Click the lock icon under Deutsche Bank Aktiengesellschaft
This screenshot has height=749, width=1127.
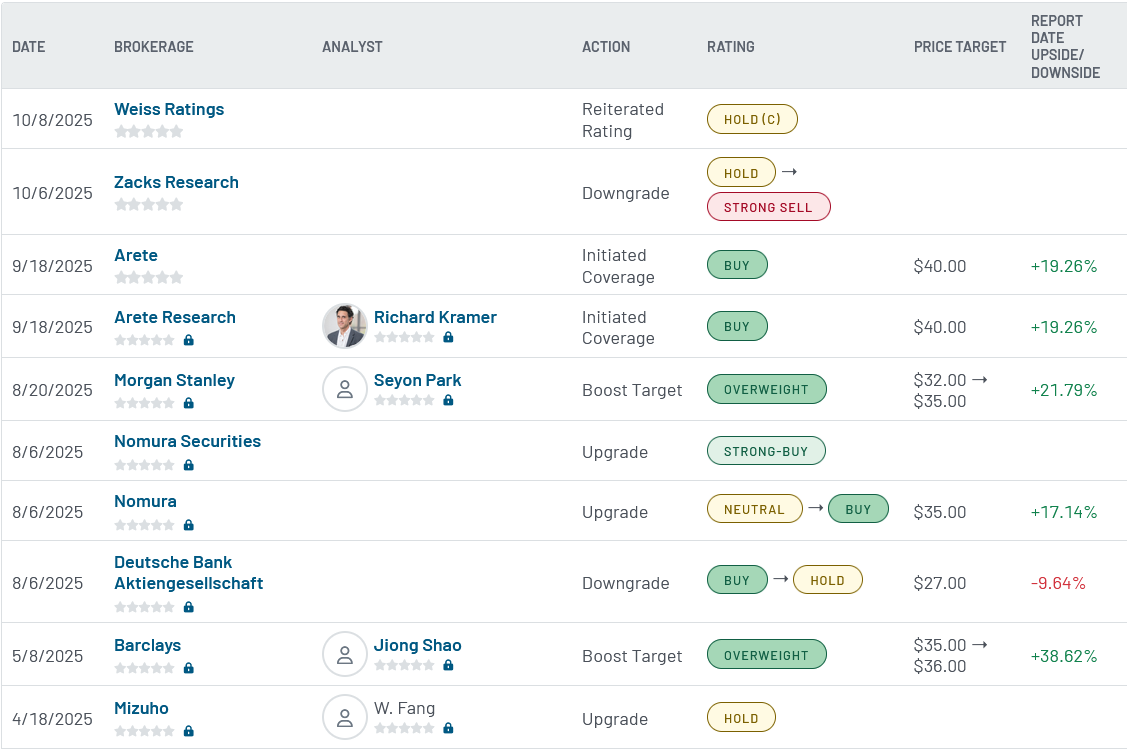pyautogui.click(x=188, y=607)
